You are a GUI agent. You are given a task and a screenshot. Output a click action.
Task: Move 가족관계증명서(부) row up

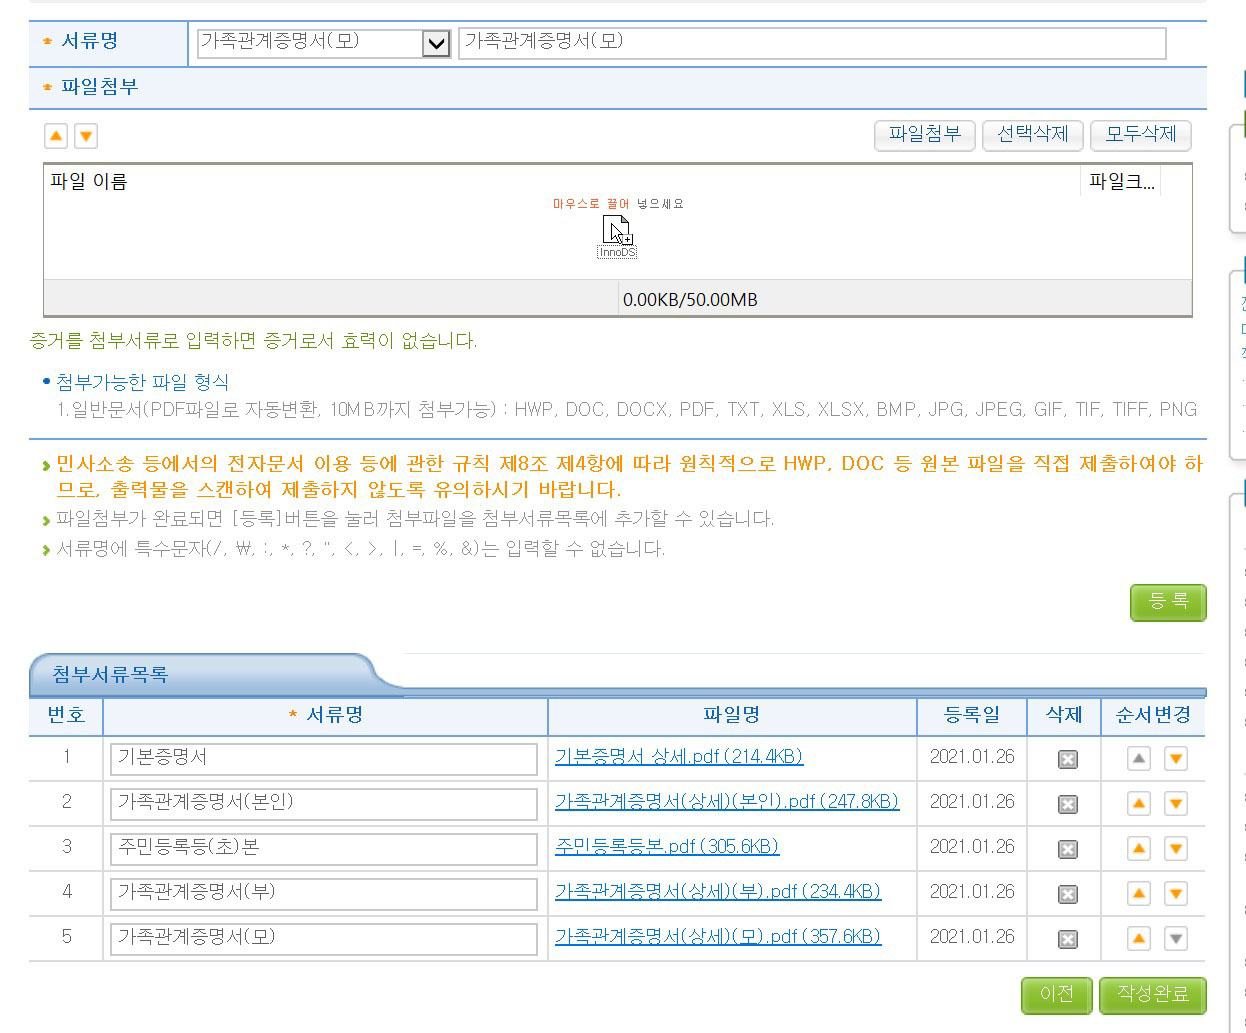pos(1139,893)
